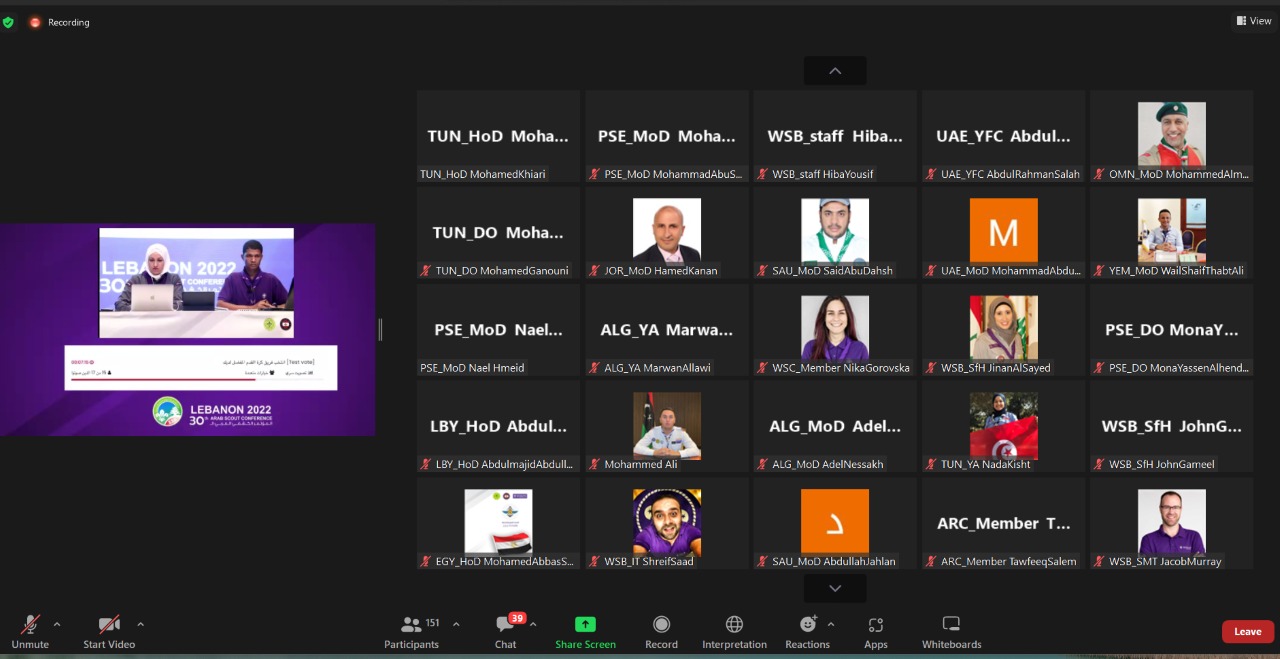Go to next gallery page down arrow
Screen dimensions: 1280x659
pyautogui.click(x=835, y=589)
